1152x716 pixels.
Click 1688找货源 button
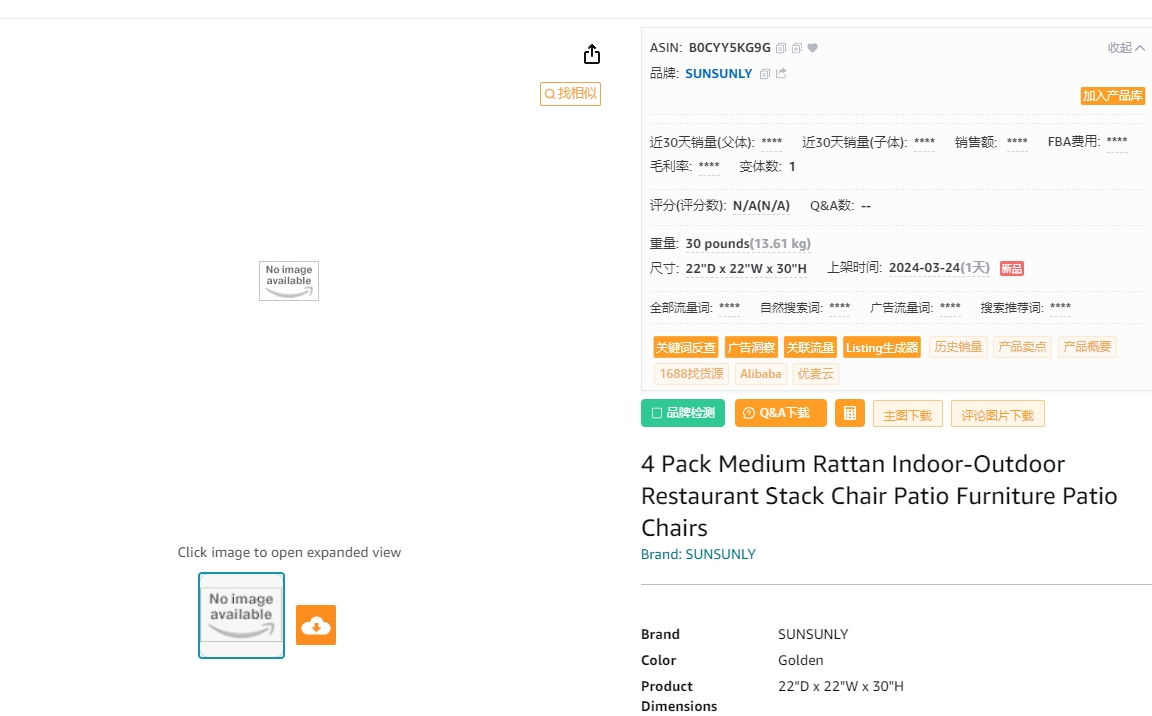tap(691, 374)
